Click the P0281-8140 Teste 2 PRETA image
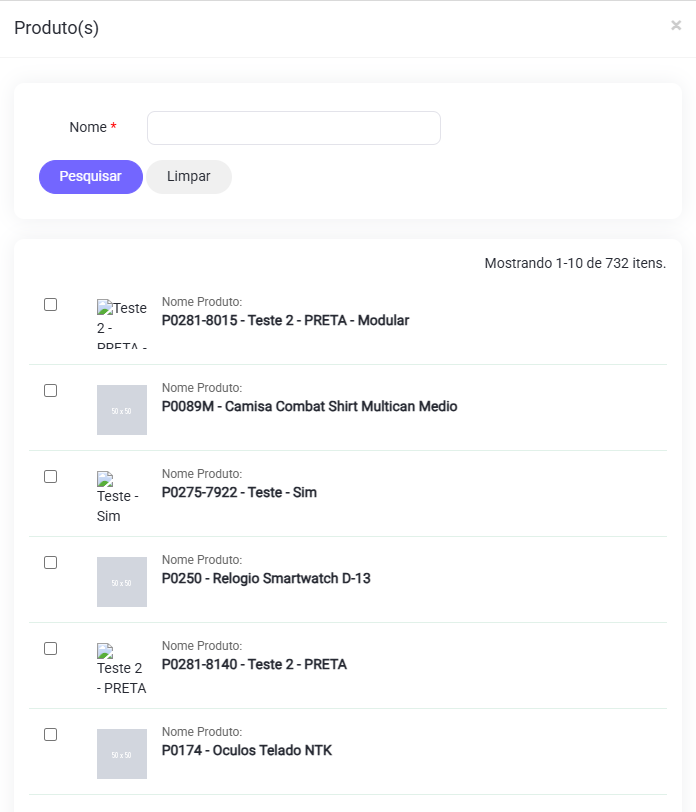This screenshot has width=696, height=812. tap(121, 669)
